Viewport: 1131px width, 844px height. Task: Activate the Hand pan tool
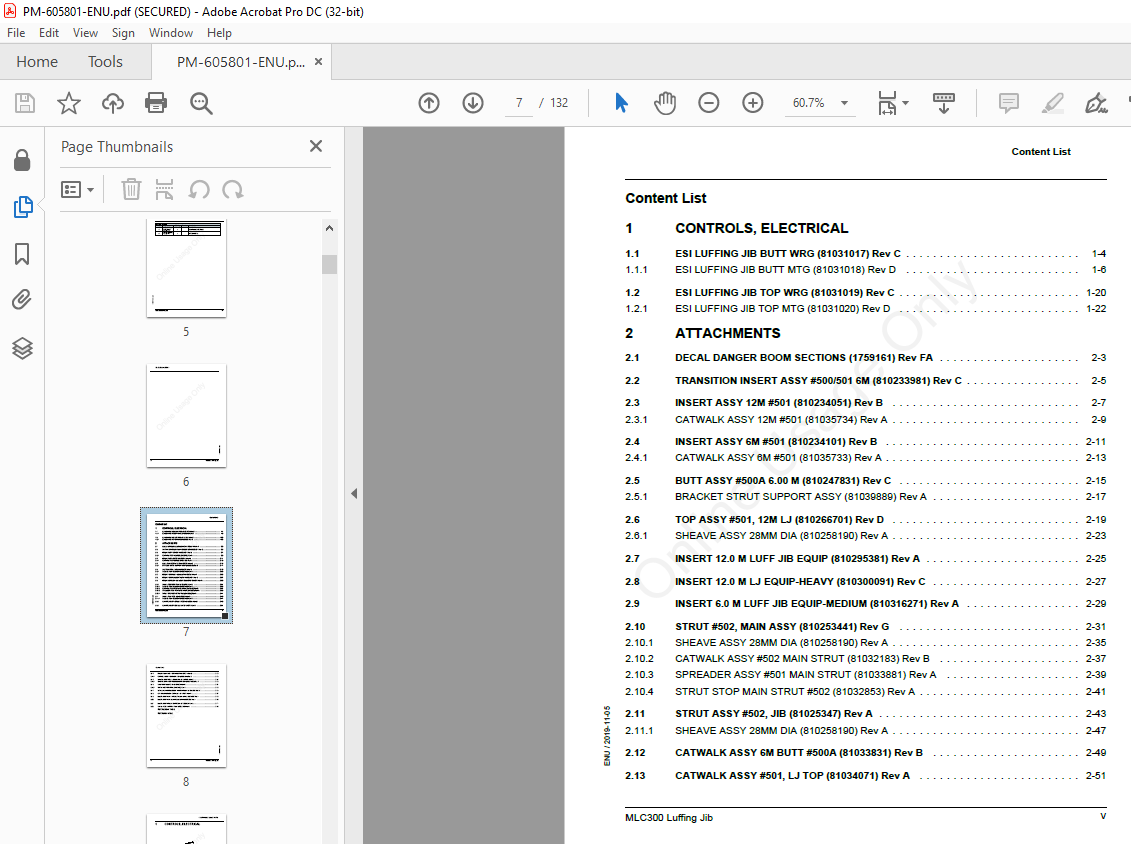point(664,103)
